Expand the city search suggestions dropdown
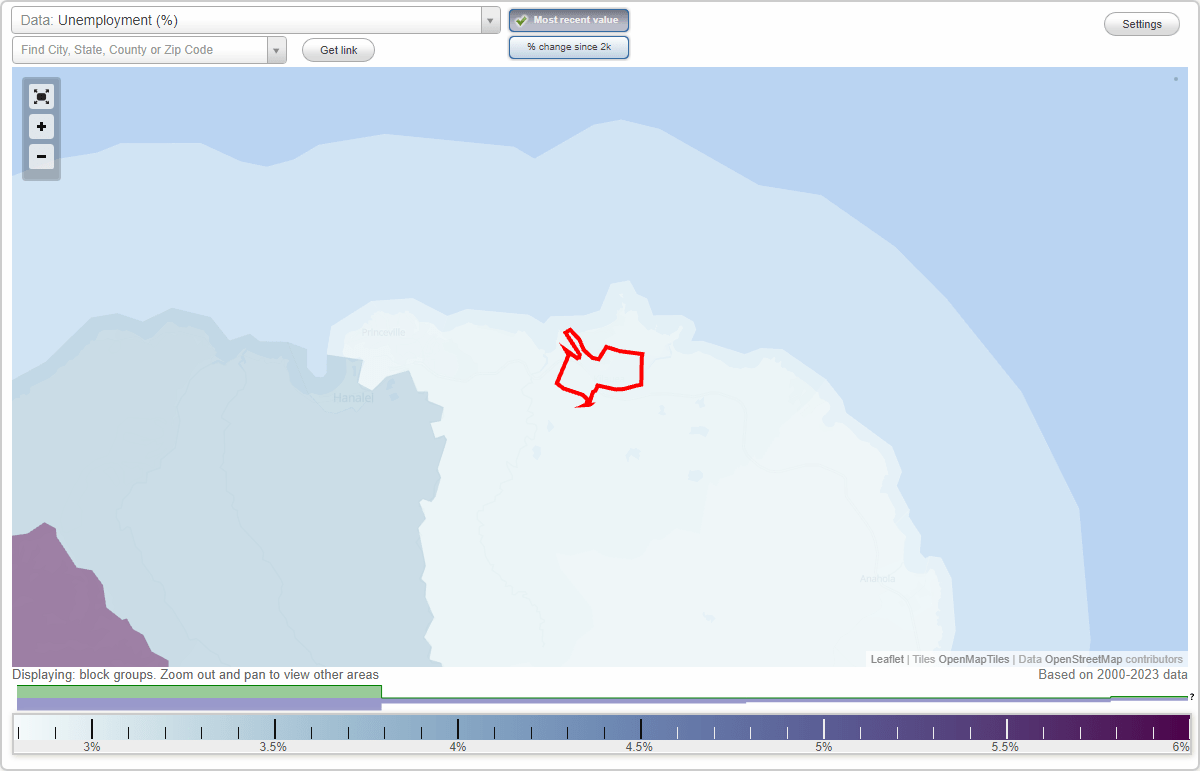 (x=277, y=49)
